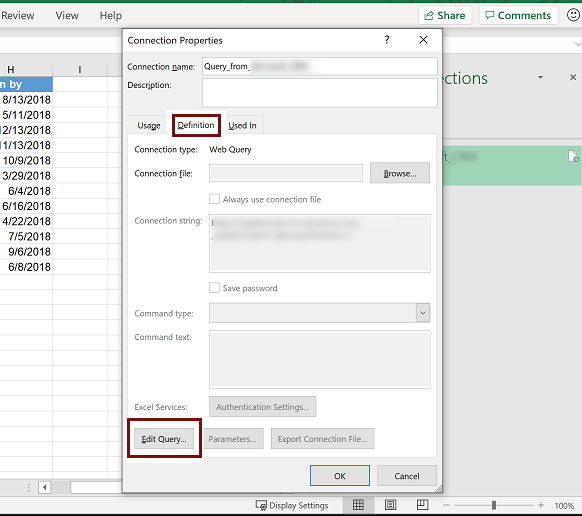The height and width of the screenshot is (516, 582).
Task: Select cell with date 5/11/2018
Action: point(26,115)
